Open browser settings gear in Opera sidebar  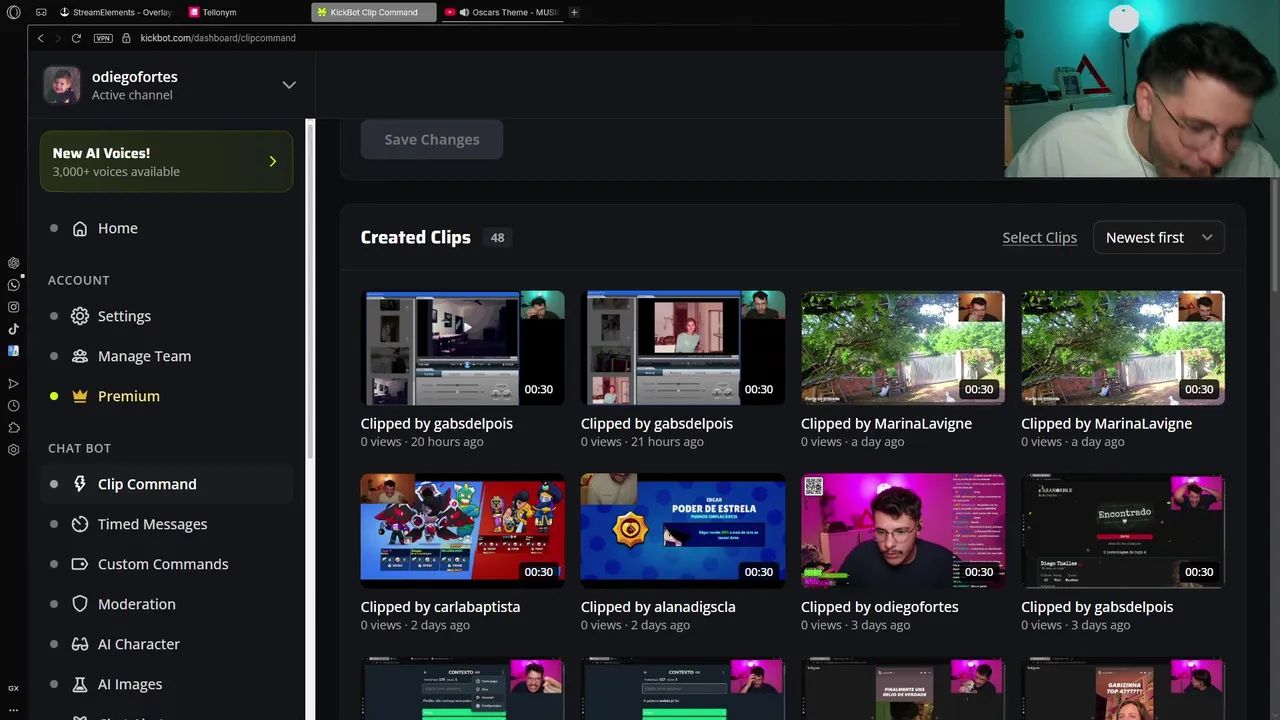coord(13,449)
